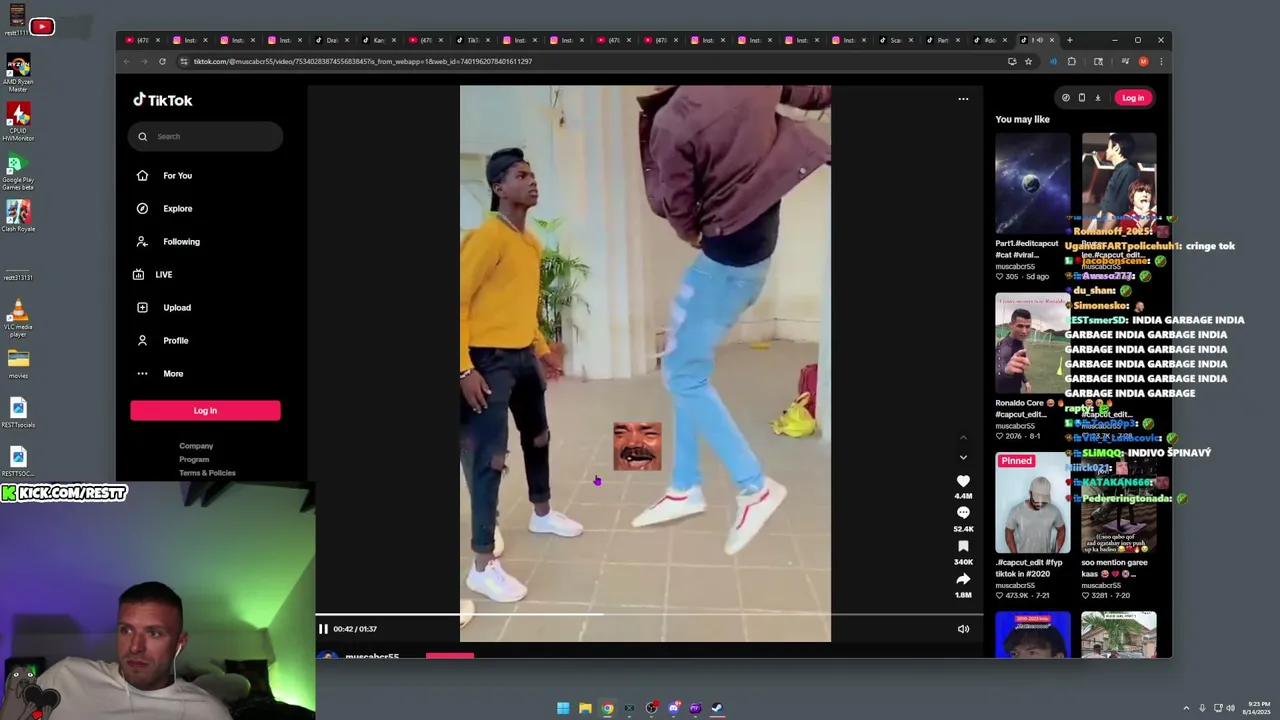The image size is (1280, 720).
Task: Bookmark this page with the star icon
Action: coord(1028,61)
